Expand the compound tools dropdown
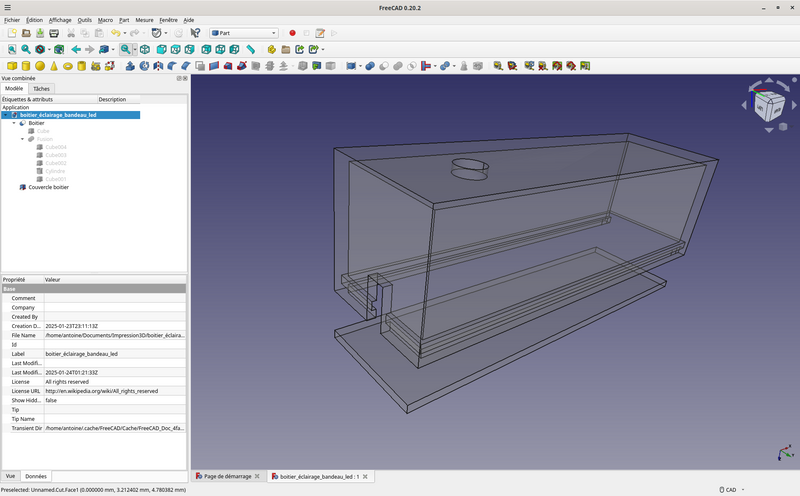The height and width of the screenshot is (496, 800). pos(360,66)
